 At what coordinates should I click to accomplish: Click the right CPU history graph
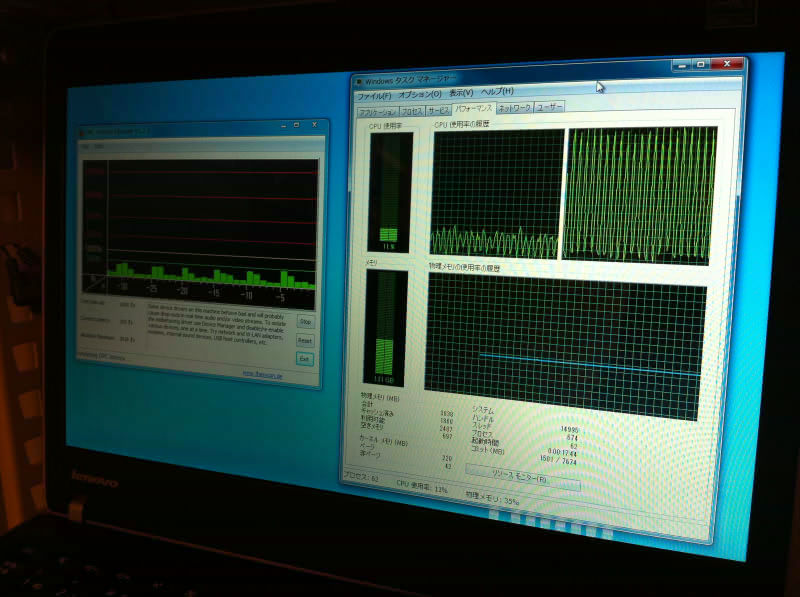tap(640, 195)
